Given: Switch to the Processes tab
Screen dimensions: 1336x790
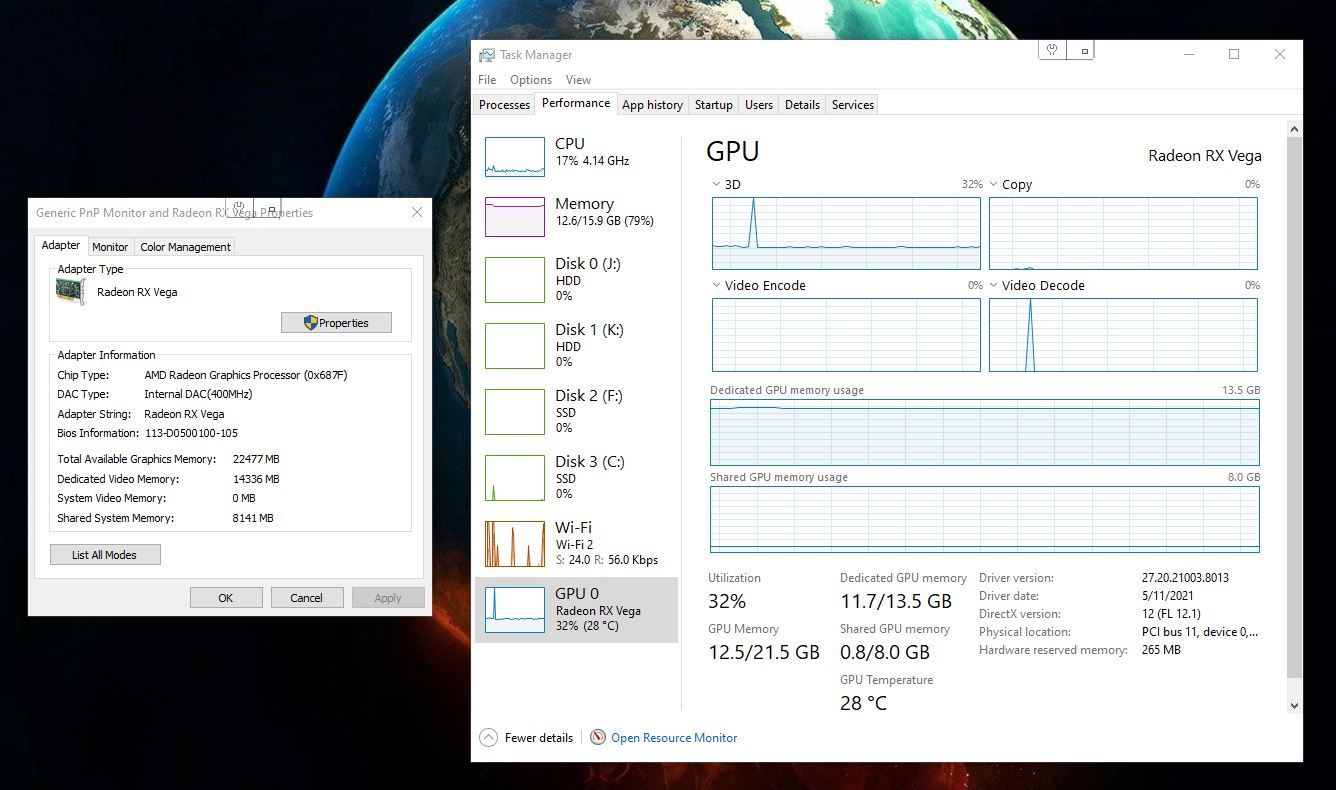Looking at the screenshot, I should click(x=504, y=105).
